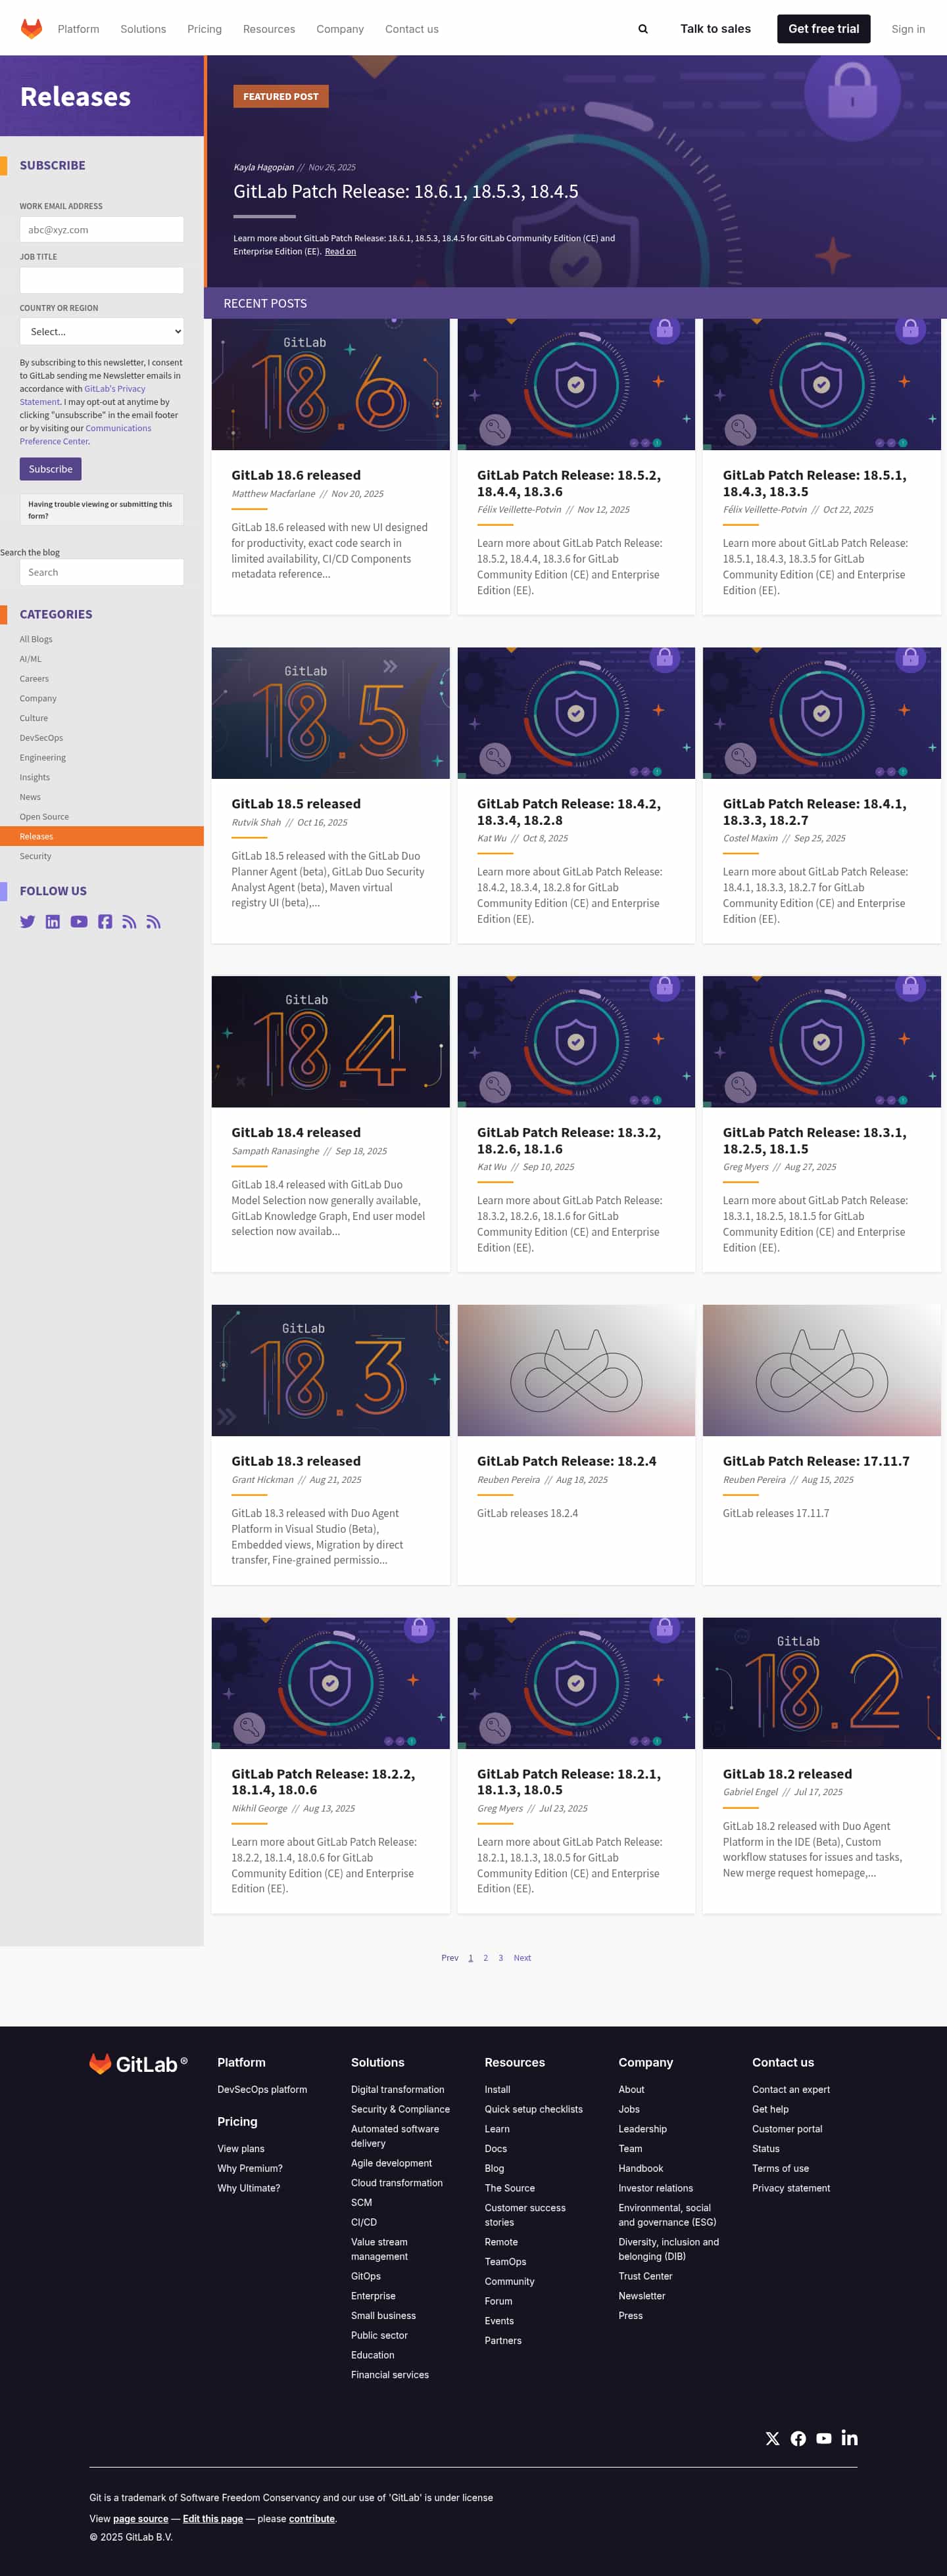Open 'GitLab 18.2 released' post title
Screen dimensions: 947x2576
[x=787, y=1774]
